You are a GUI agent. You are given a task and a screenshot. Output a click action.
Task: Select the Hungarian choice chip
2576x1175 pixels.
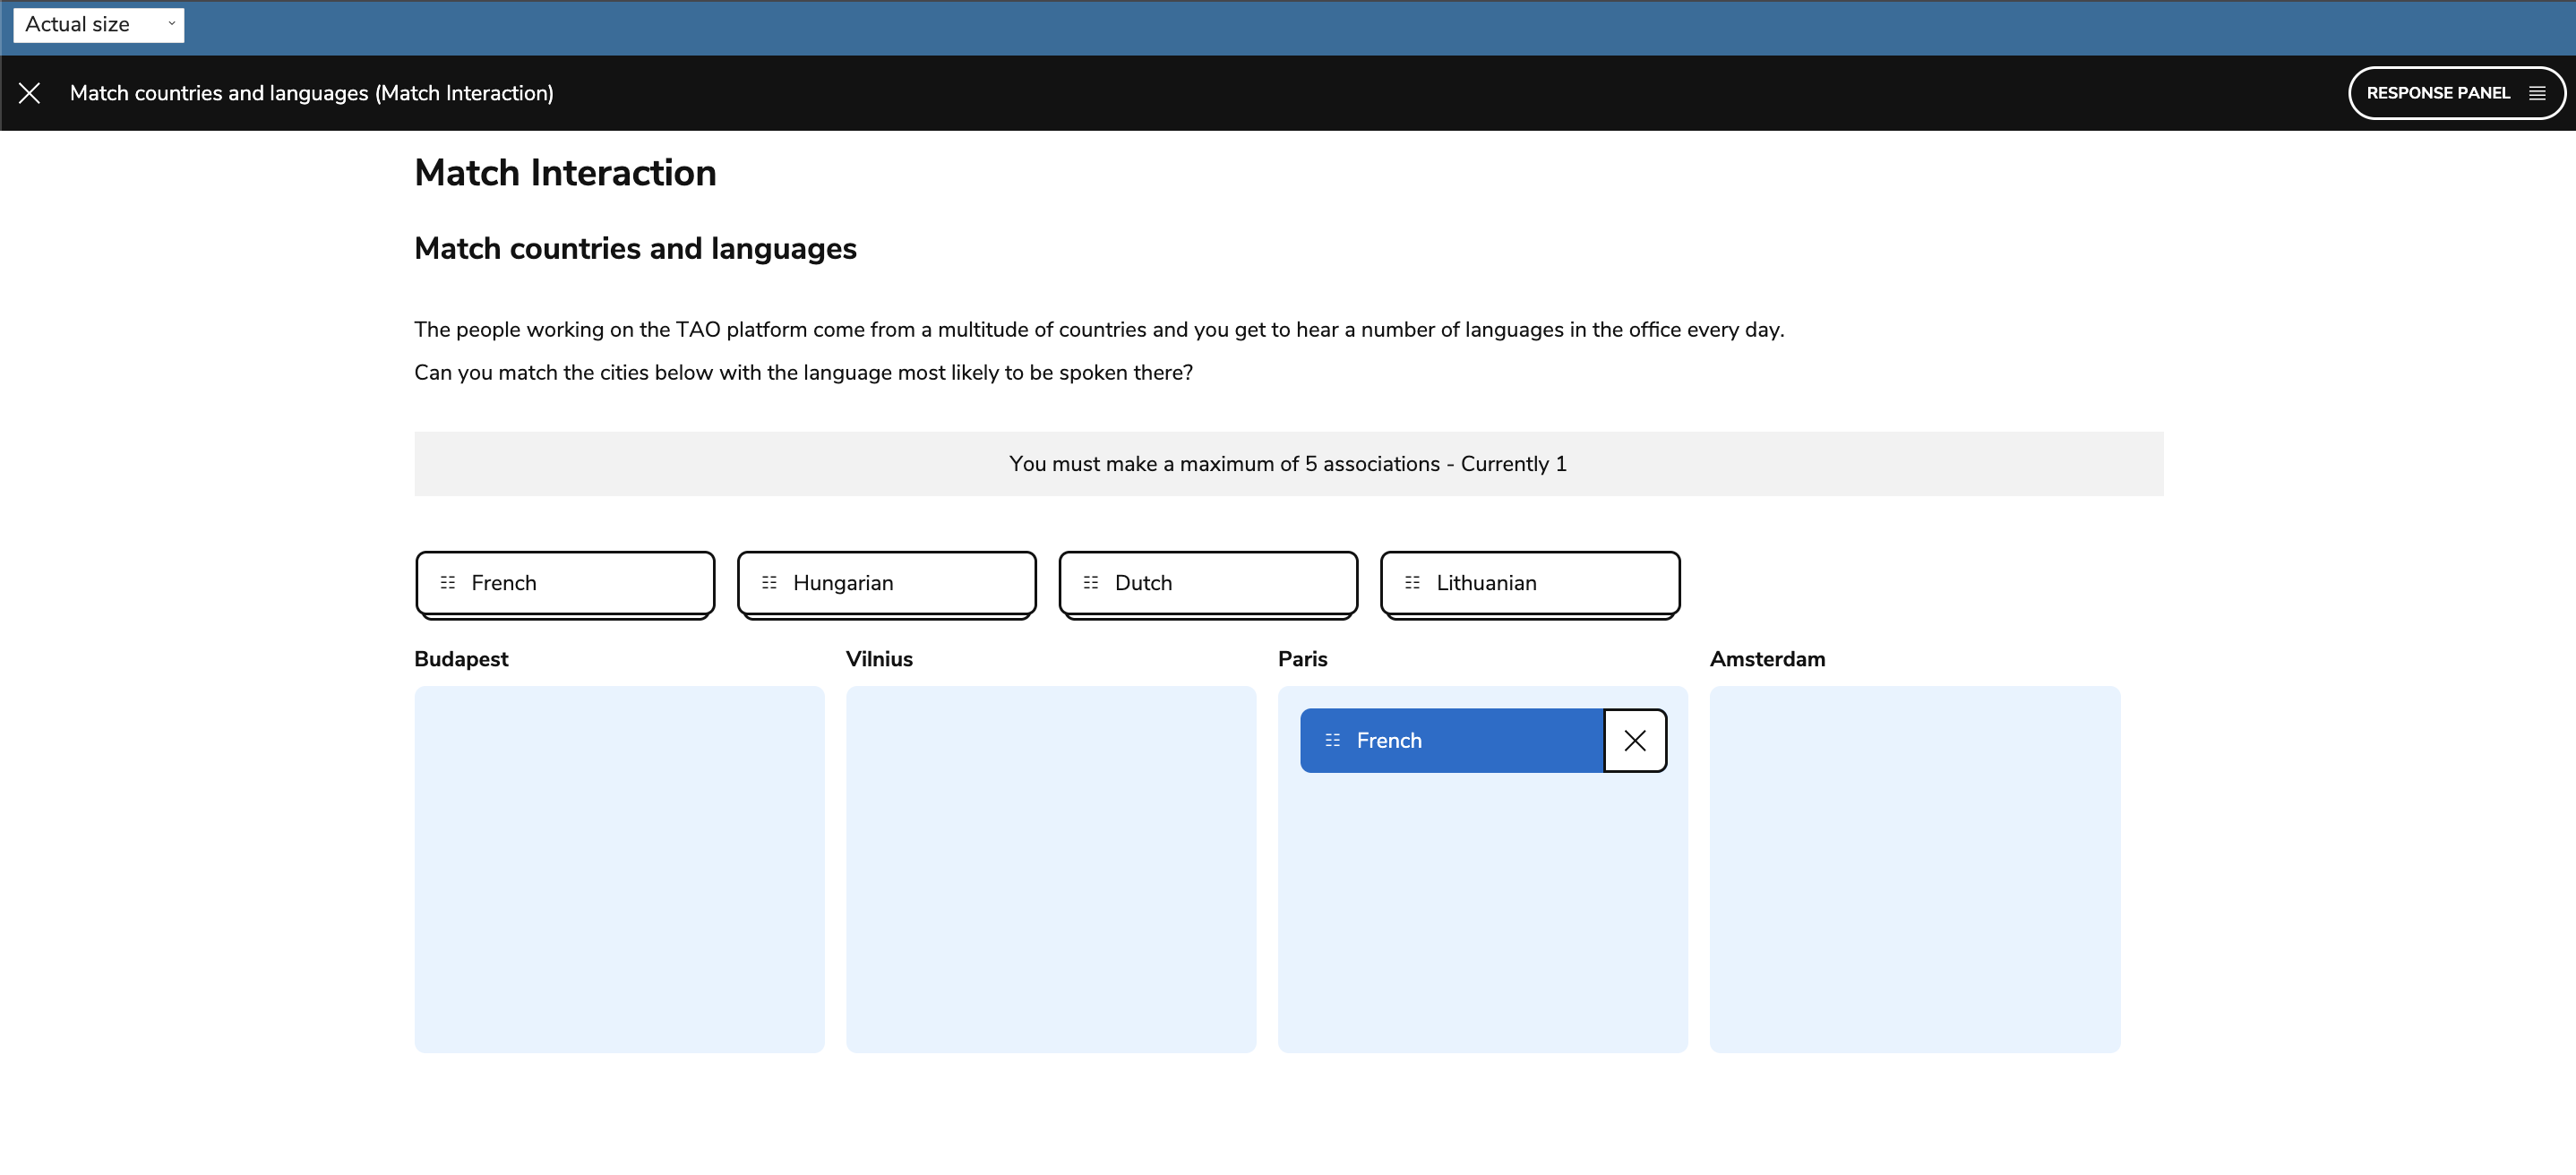887,583
